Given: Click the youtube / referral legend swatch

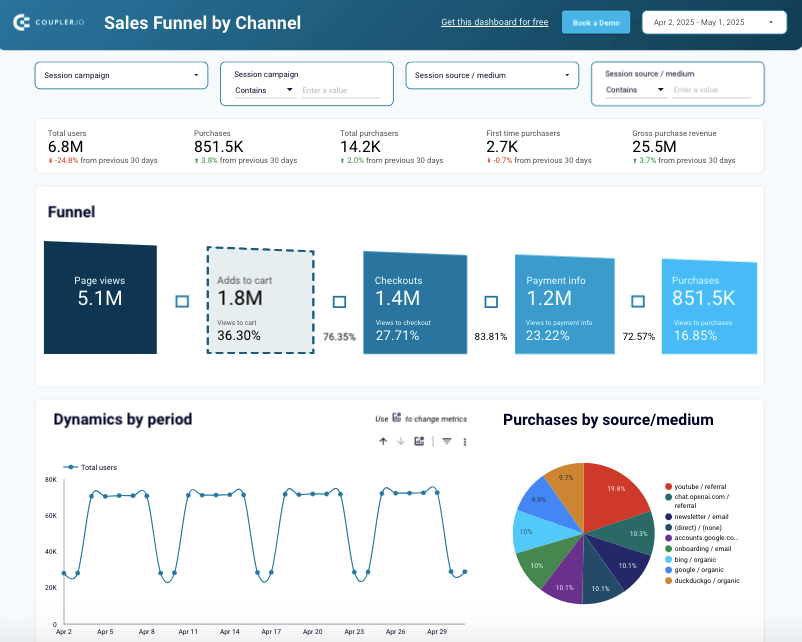Looking at the screenshot, I should [x=668, y=486].
